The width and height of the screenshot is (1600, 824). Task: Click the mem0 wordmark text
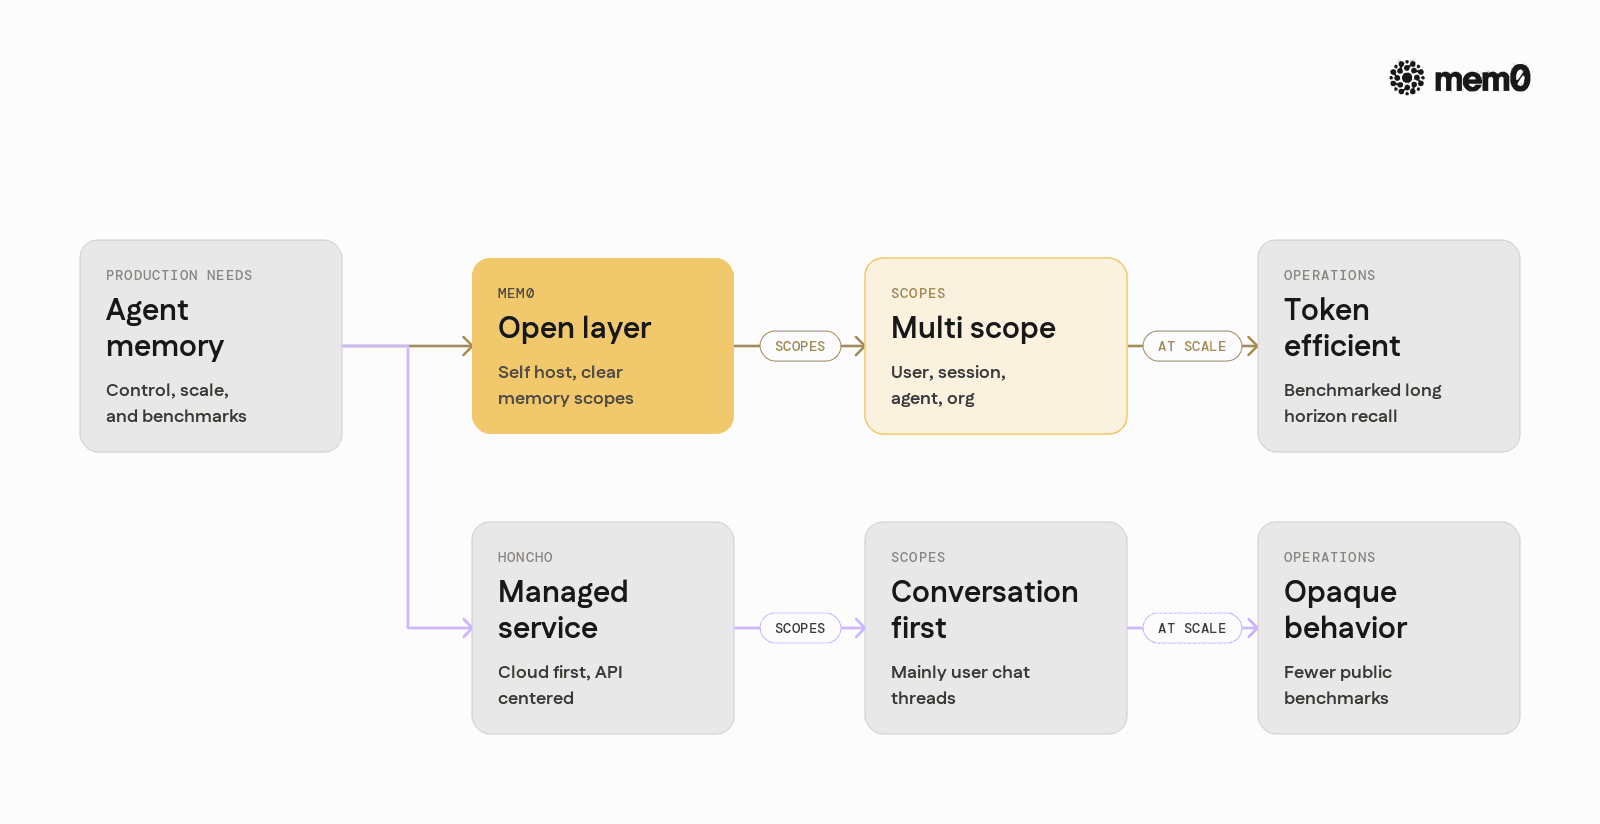[x=1482, y=79]
